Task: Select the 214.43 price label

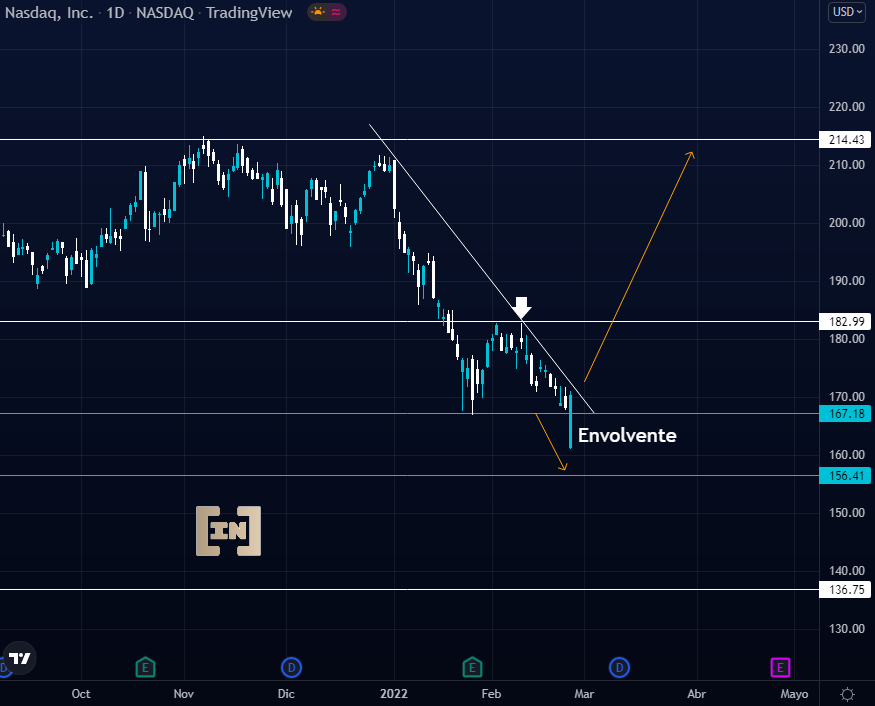Action: click(845, 140)
